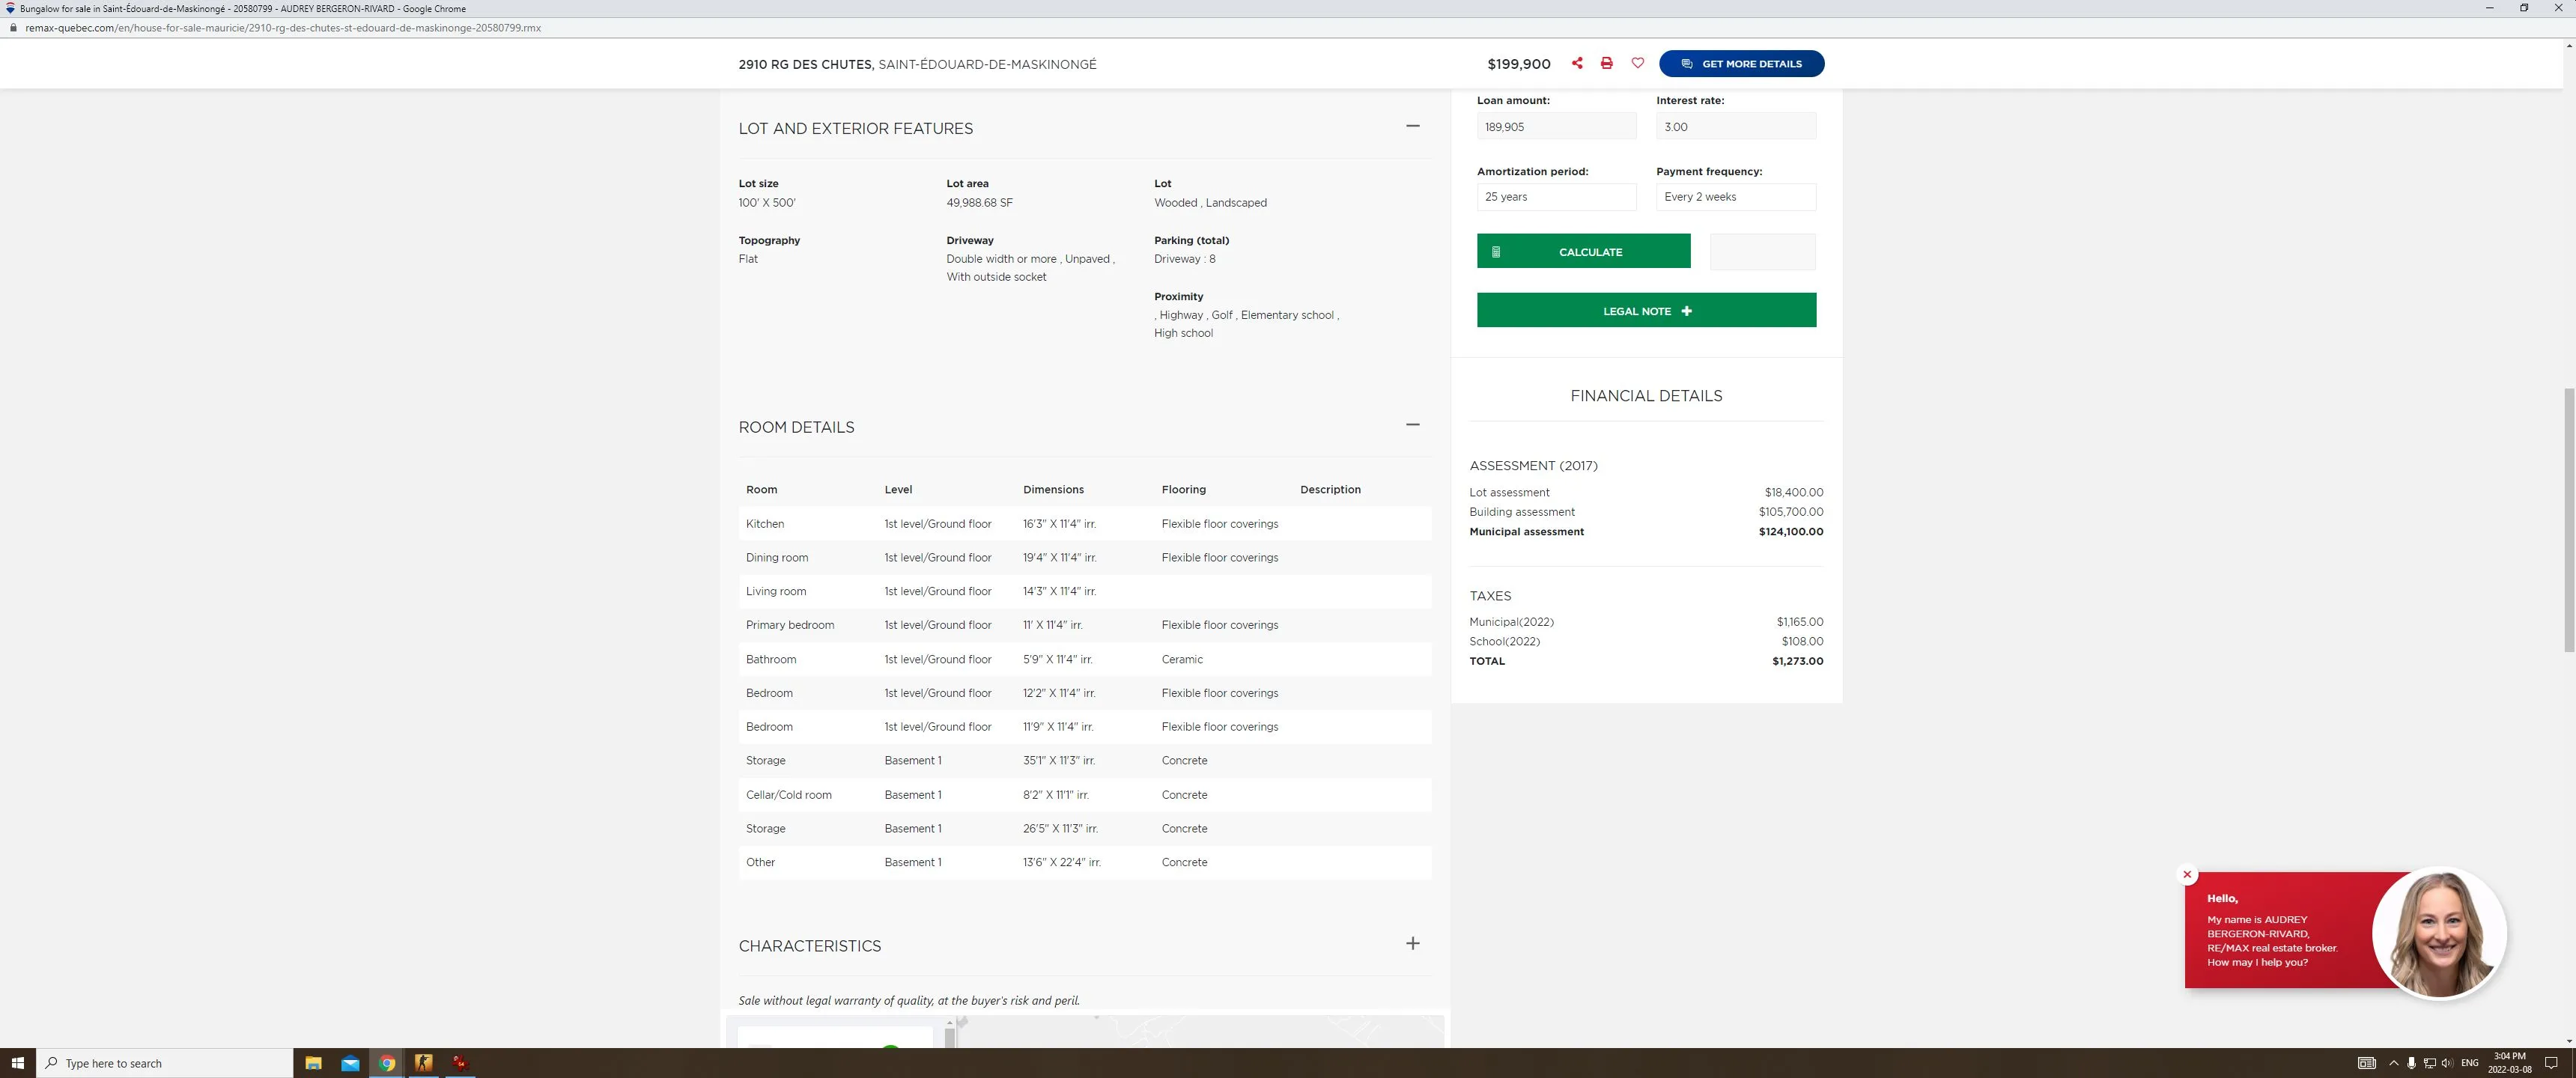The image size is (2576, 1078).
Task: Click the broker's profile photo
Action: click(x=2439, y=933)
